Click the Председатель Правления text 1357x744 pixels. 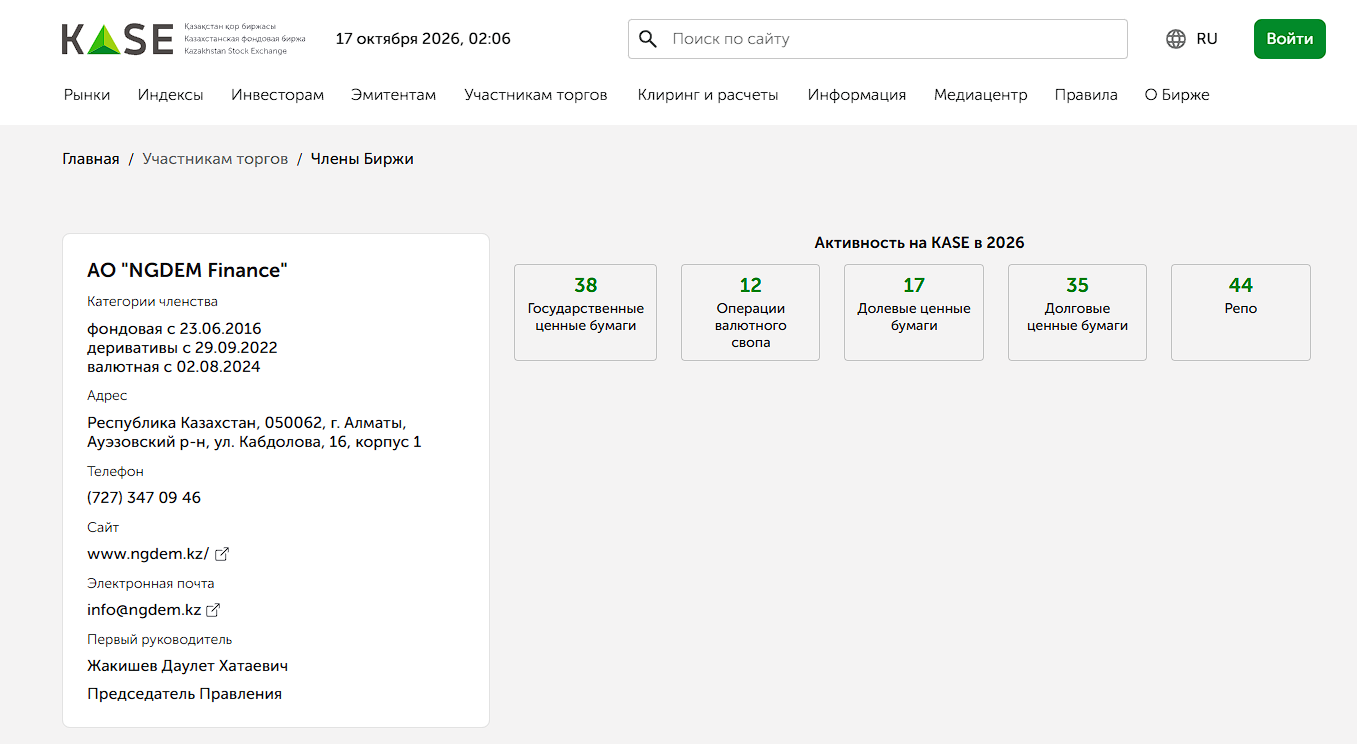(x=185, y=694)
